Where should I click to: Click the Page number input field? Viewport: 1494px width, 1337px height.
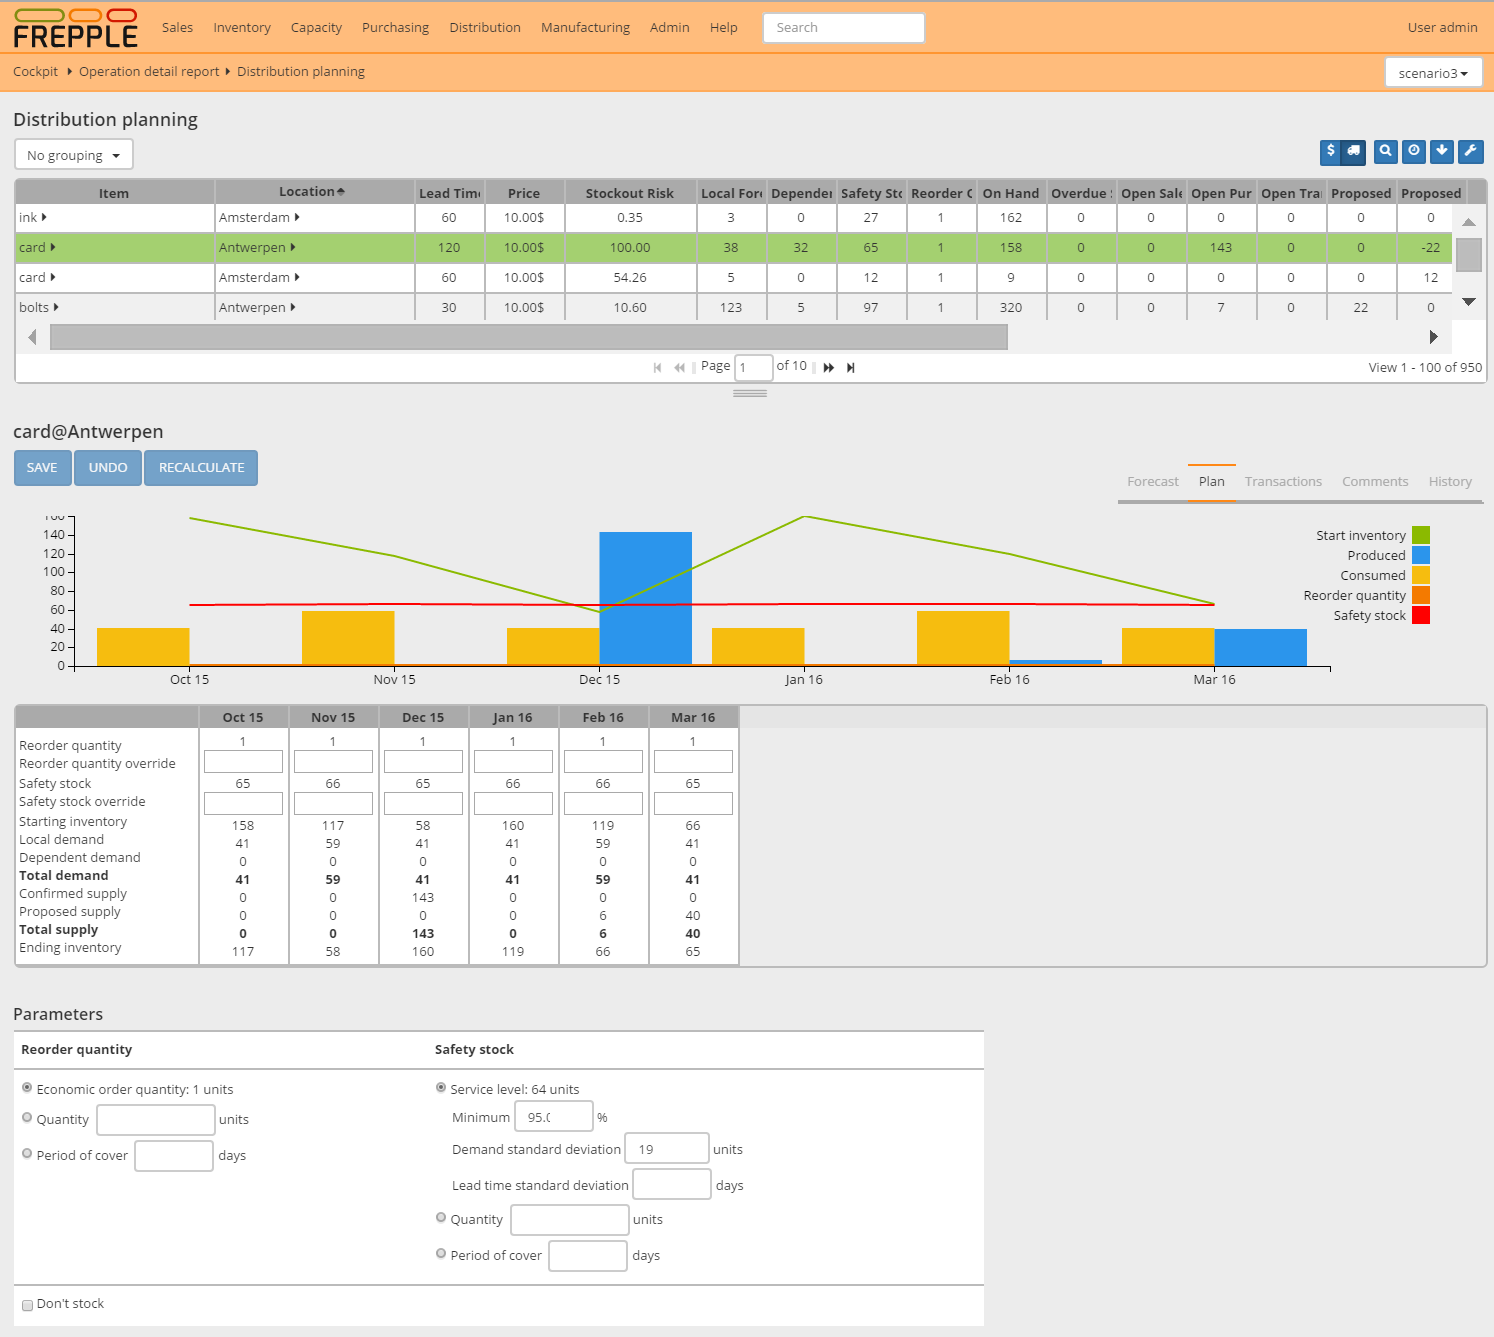pyautogui.click(x=754, y=367)
